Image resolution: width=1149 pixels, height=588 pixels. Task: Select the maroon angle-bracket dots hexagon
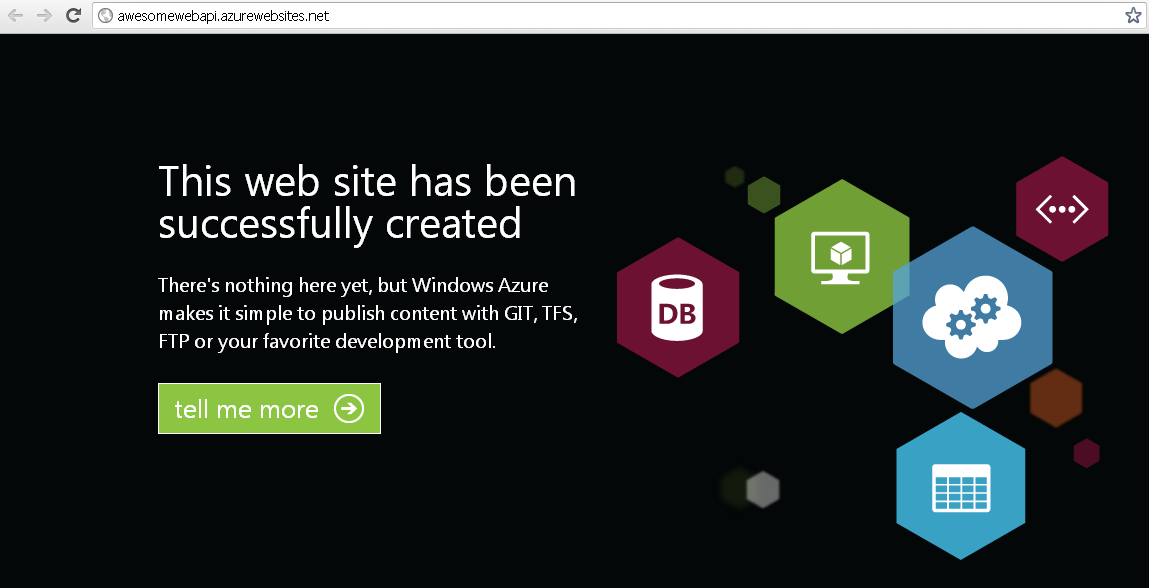coord(1062,209)
